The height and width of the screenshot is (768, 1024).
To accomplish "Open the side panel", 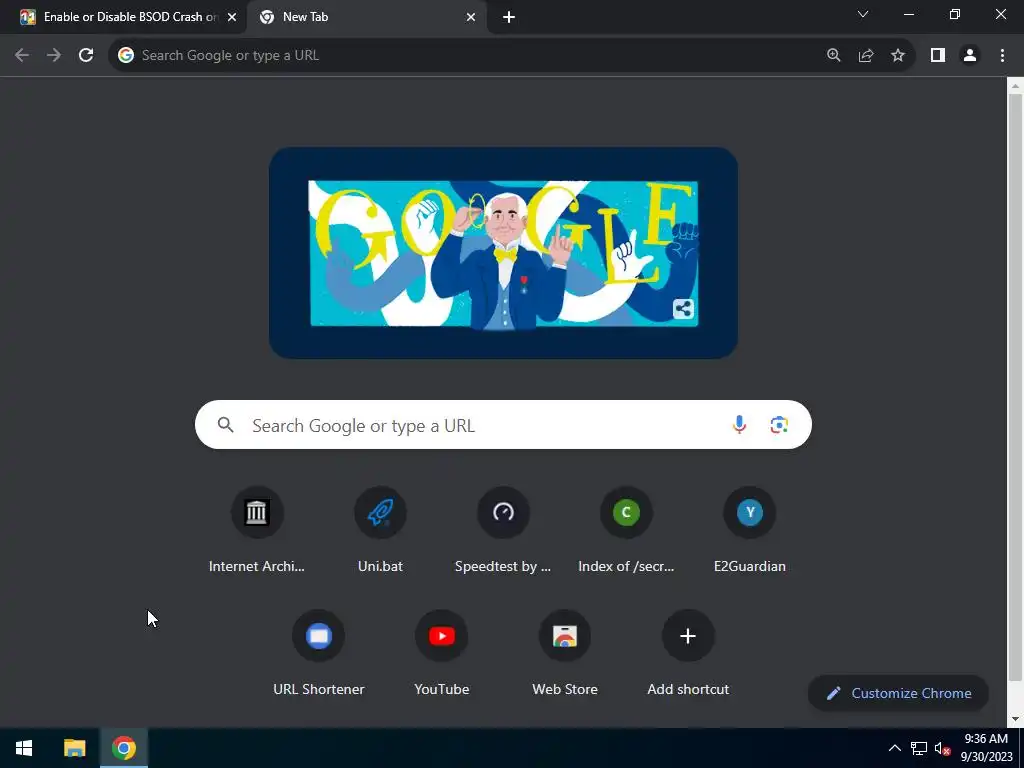I will click(x=938, y=56).
